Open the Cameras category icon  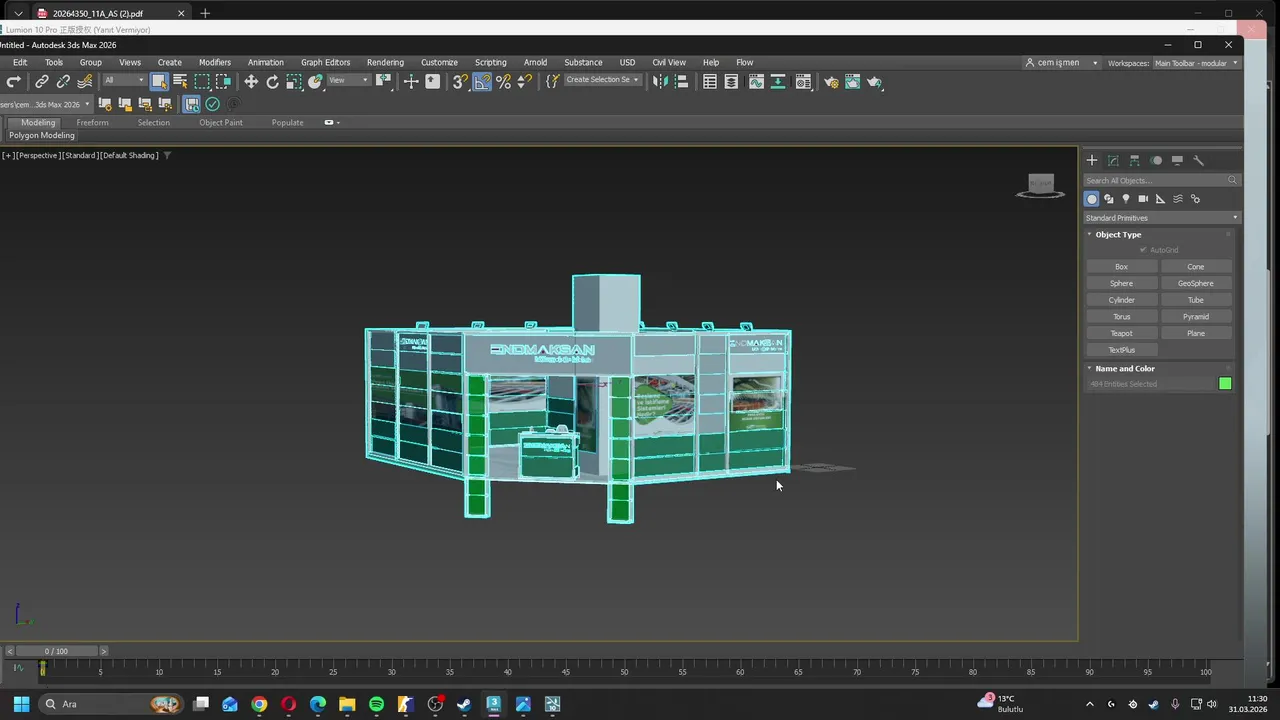1143,199
